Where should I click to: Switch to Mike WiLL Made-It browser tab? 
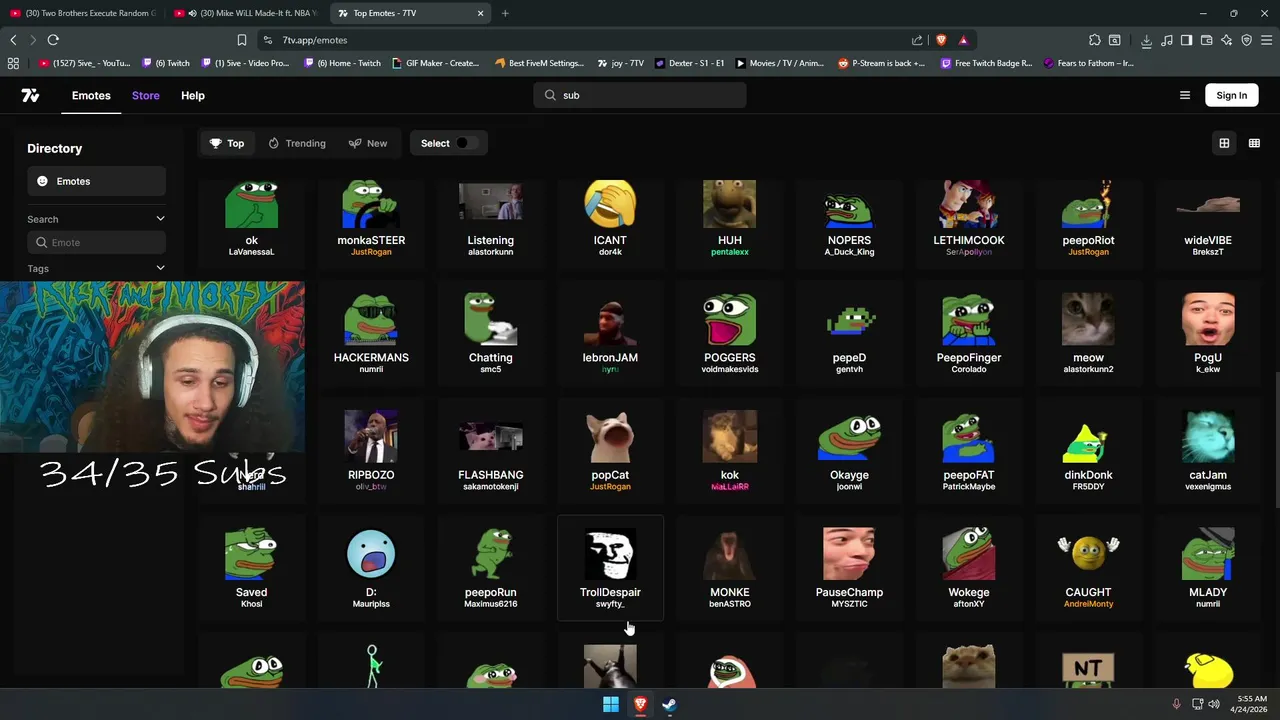[x=245, y=13]
